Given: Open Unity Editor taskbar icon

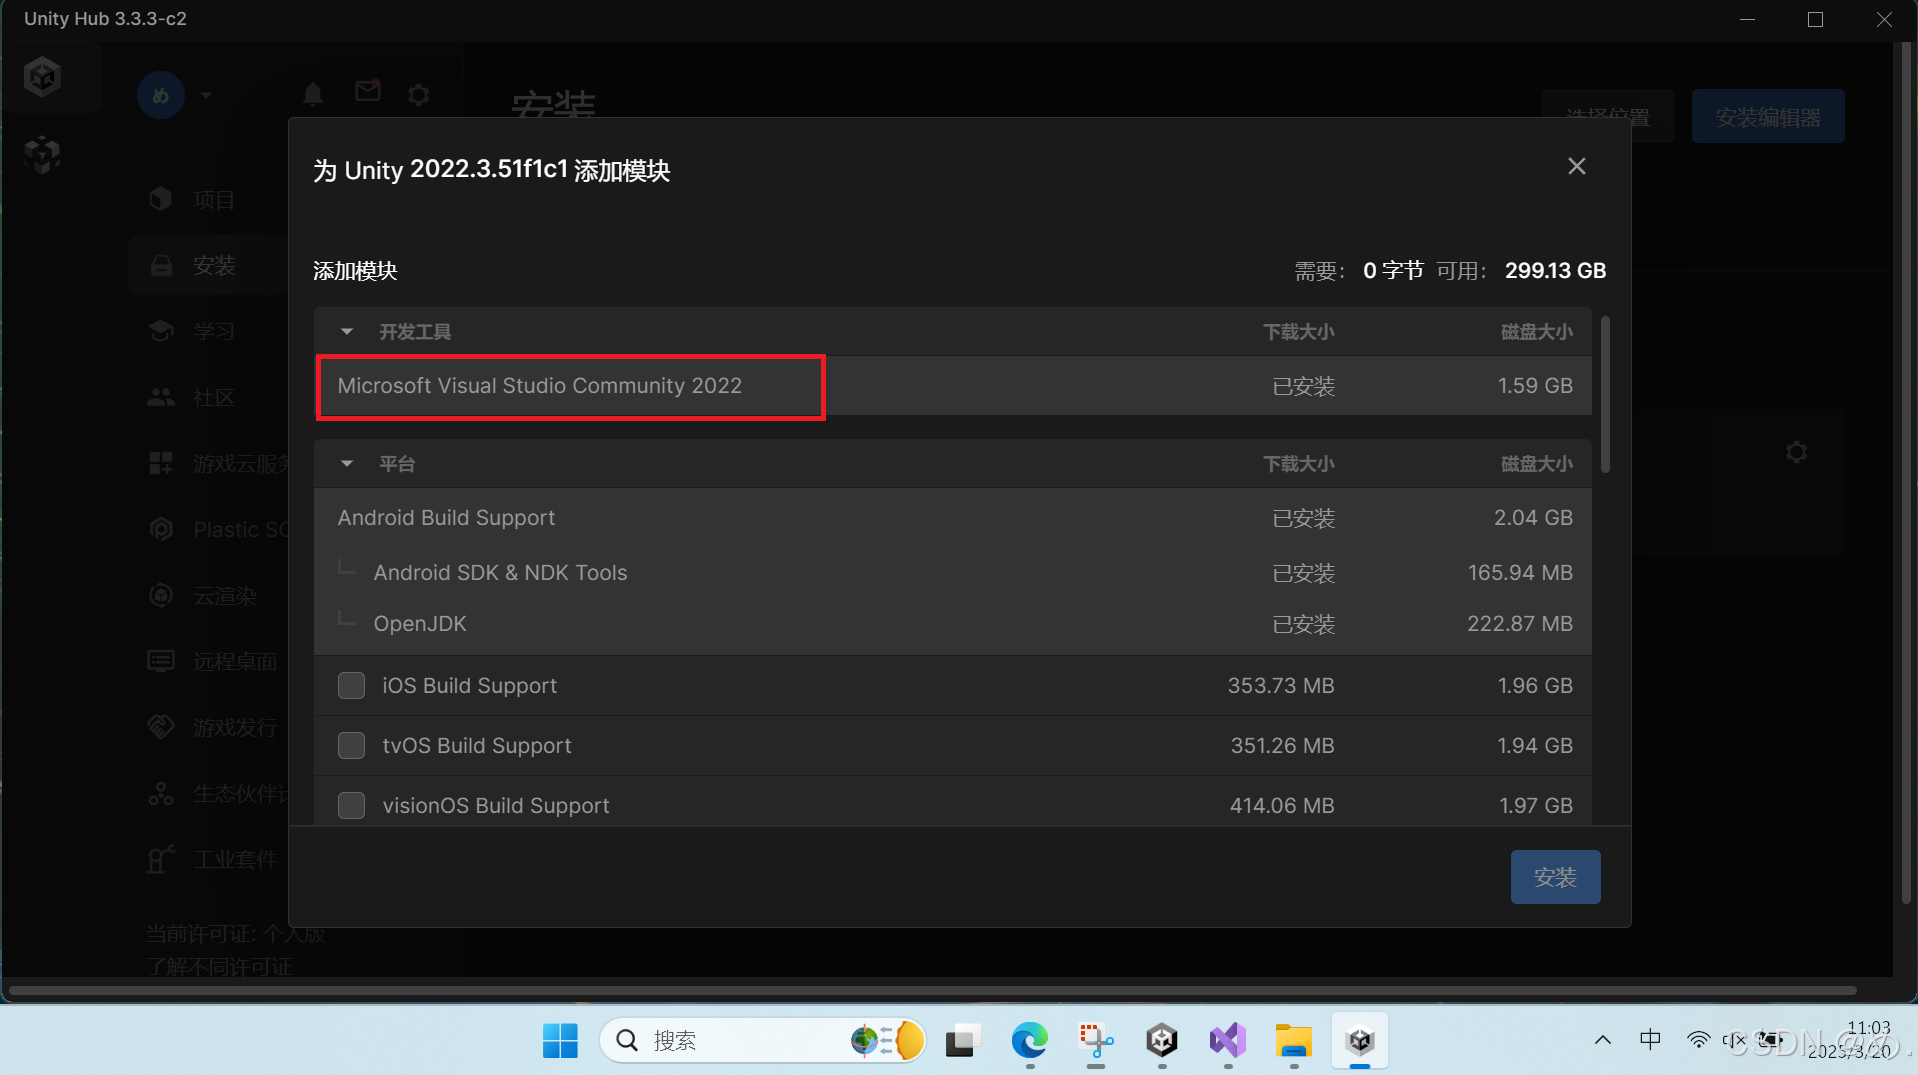Looking at the screenshot, I should (1162, 1040).
